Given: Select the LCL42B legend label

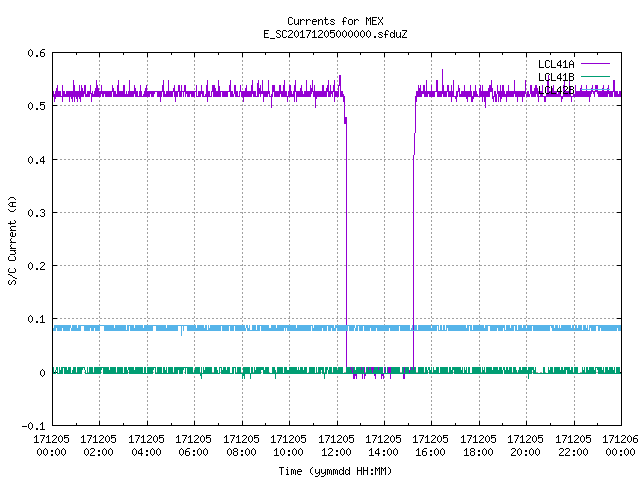Looking at the screenshot, I should (x=556, y=90).
